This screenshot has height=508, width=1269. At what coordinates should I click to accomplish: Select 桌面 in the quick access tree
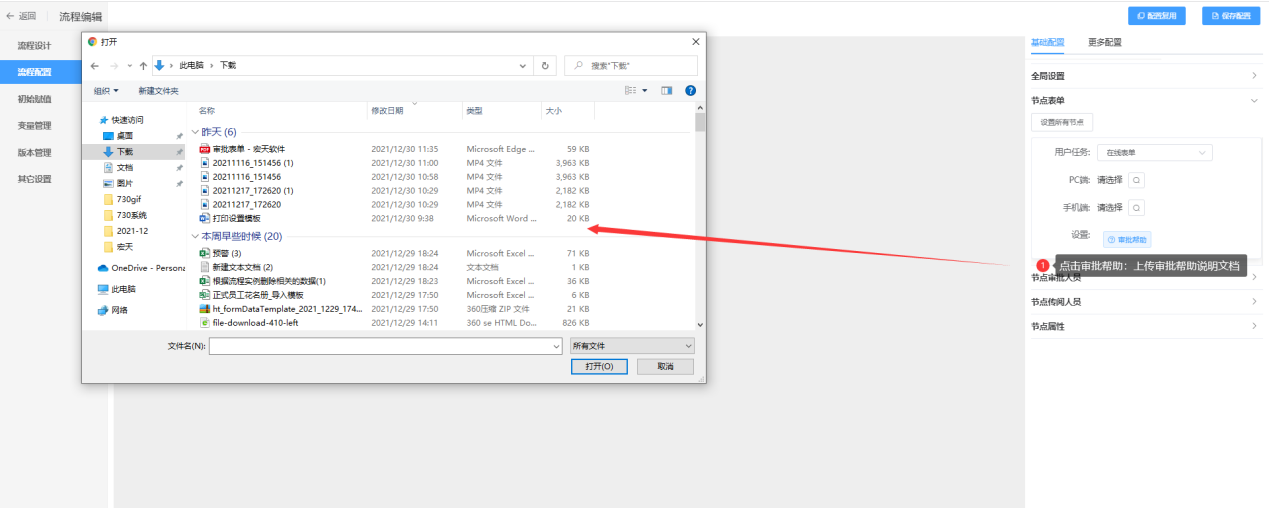[125, 136]
